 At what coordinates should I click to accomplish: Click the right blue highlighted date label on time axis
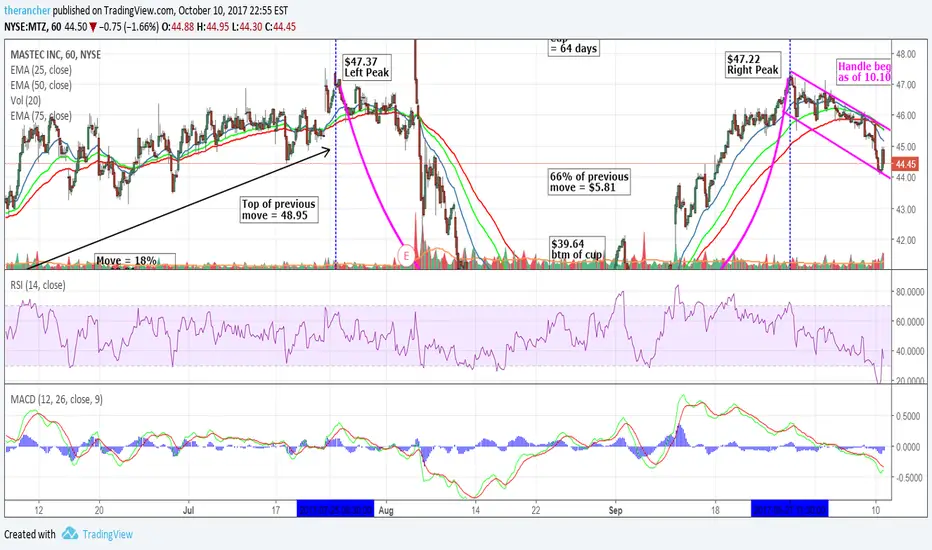coord(789,510)
